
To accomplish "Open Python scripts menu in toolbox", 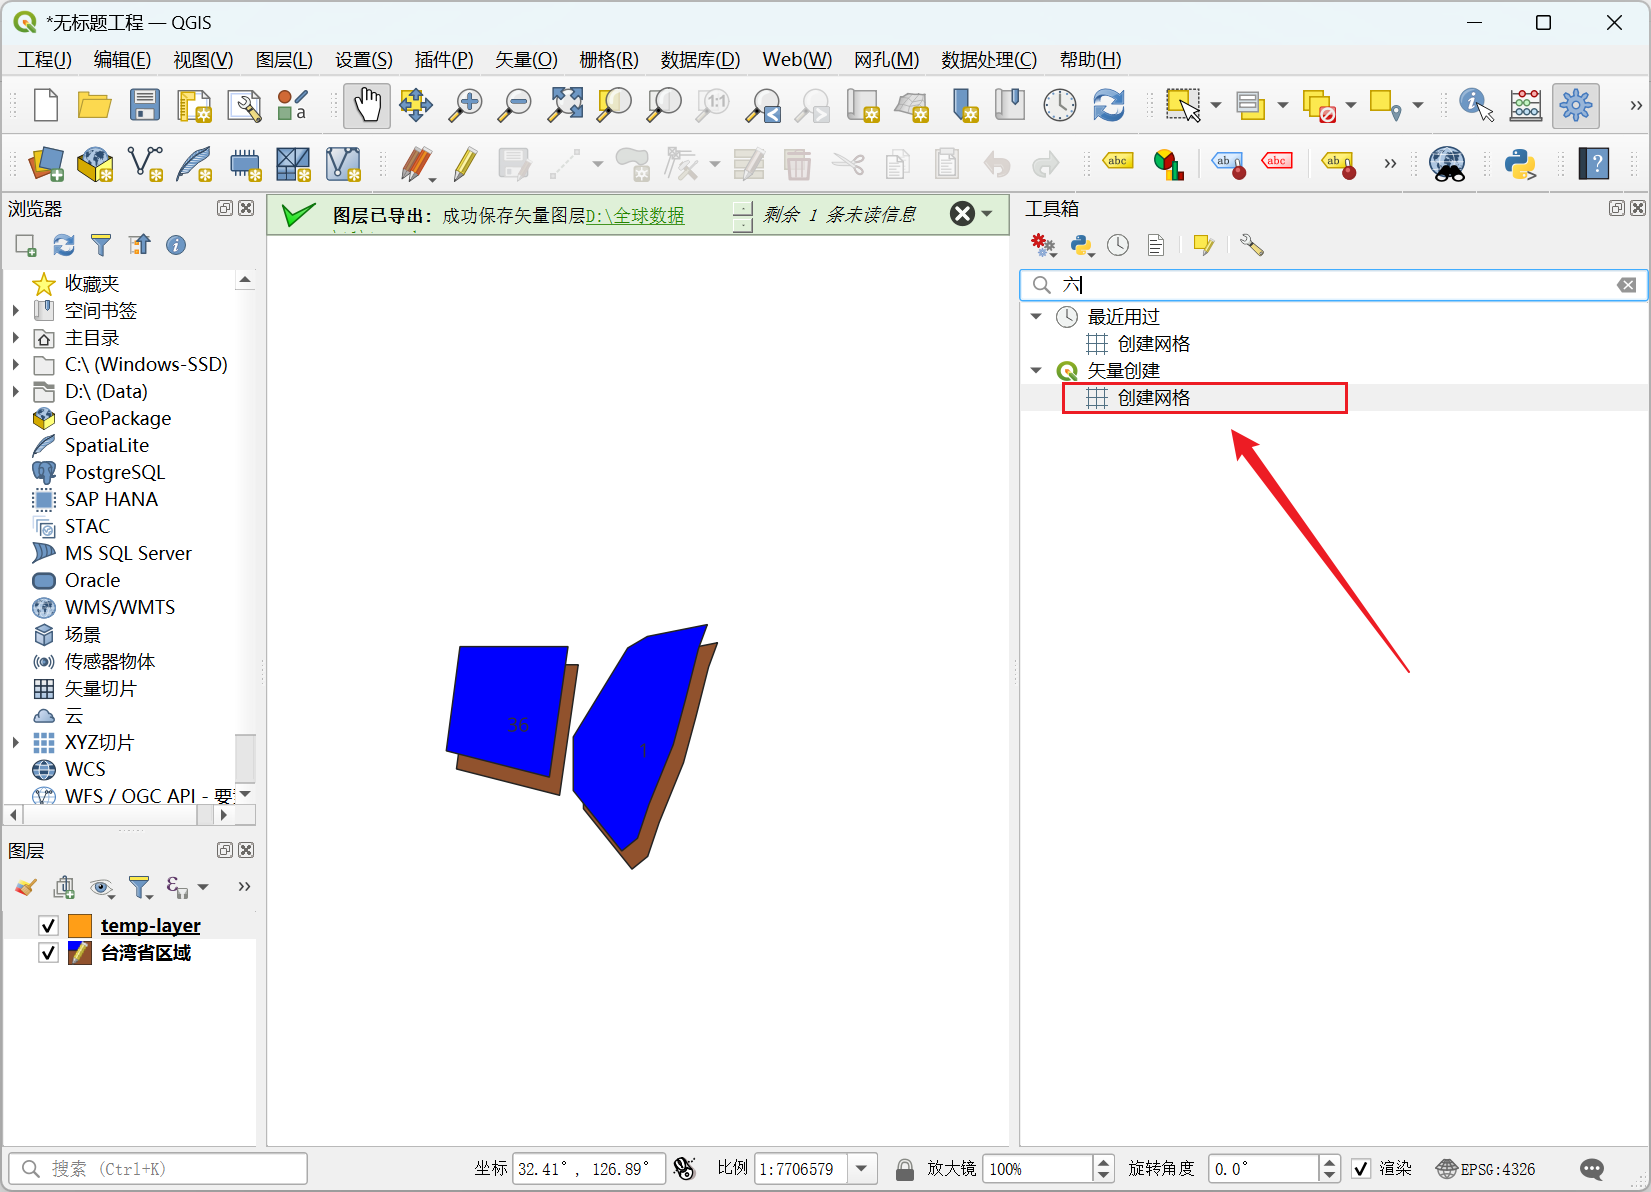I will (1081, 245).
